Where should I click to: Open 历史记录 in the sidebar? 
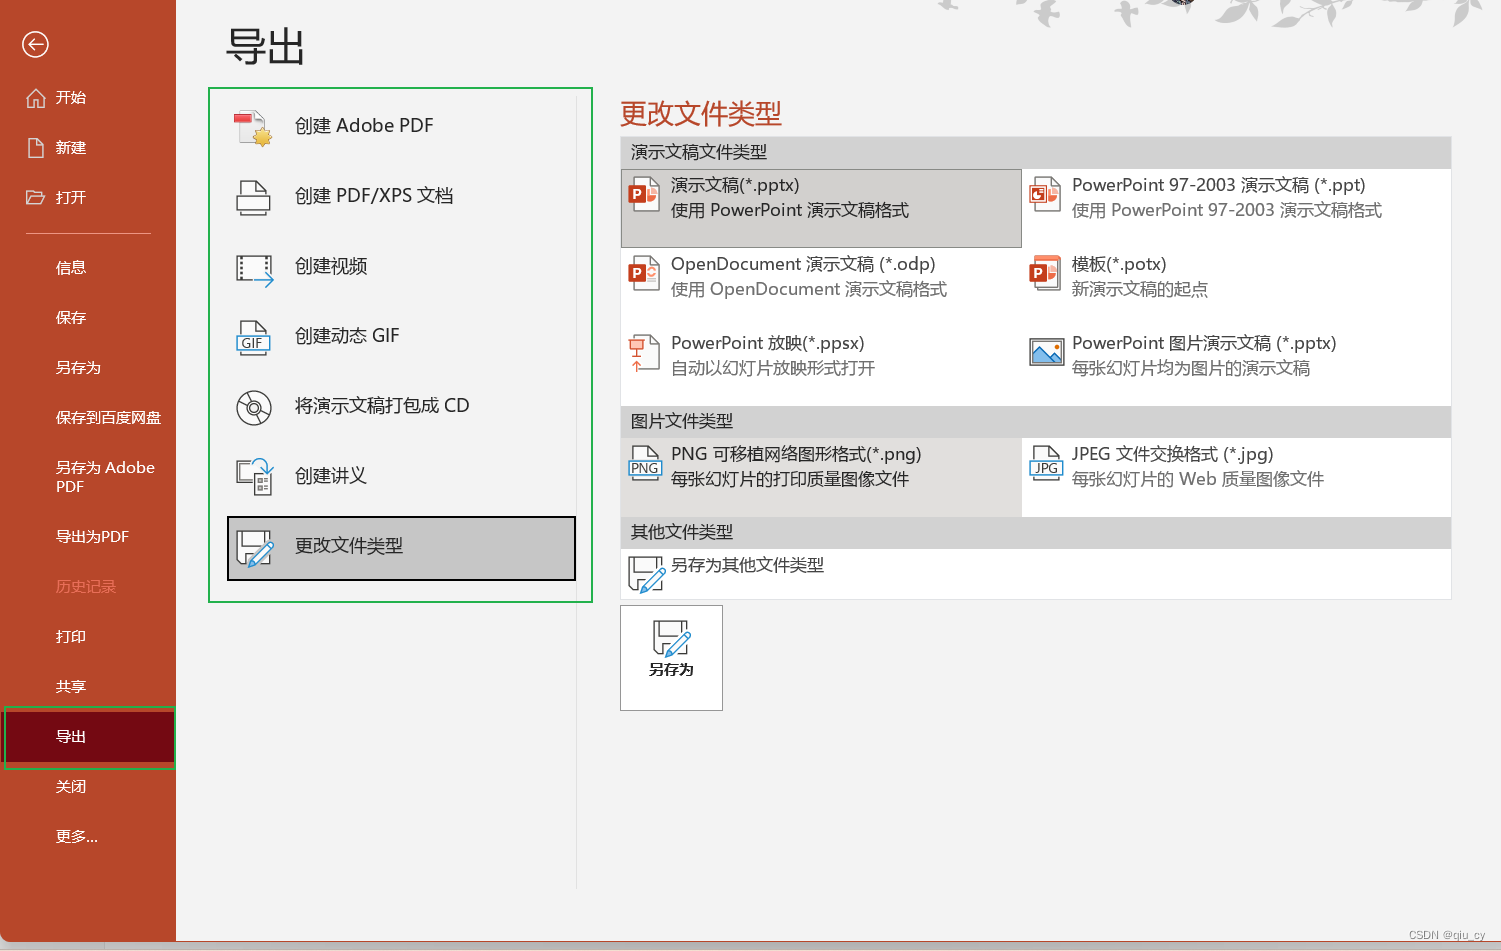click(x=88, y=587)
